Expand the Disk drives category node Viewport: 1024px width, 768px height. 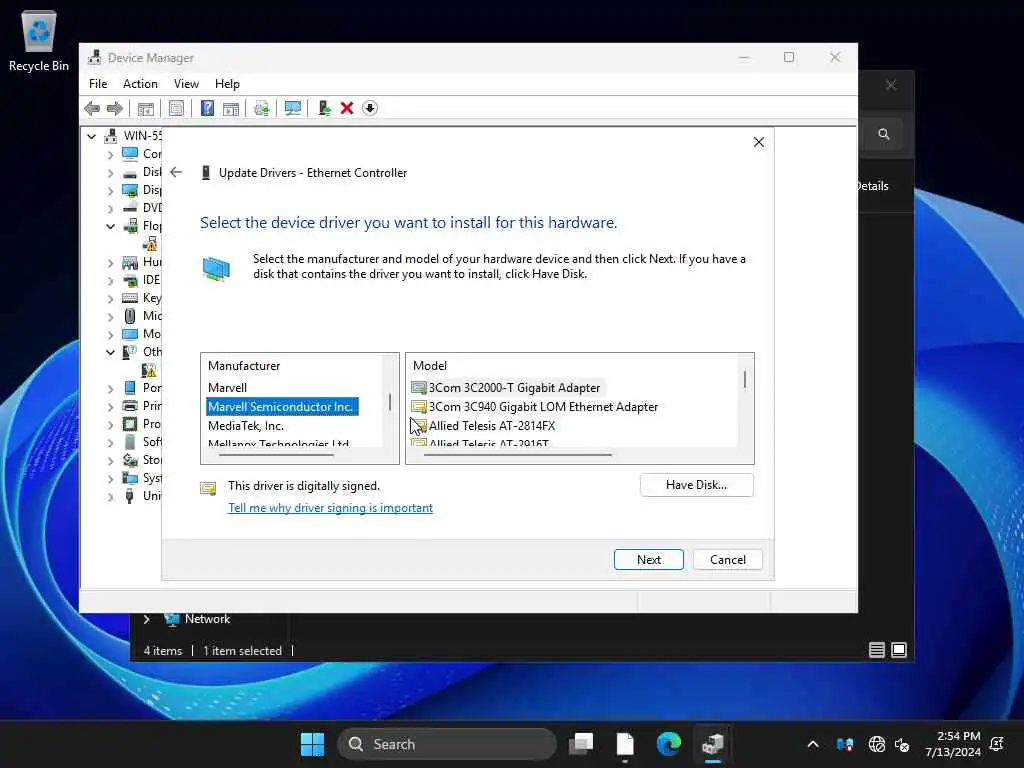[x=110, y=173]
